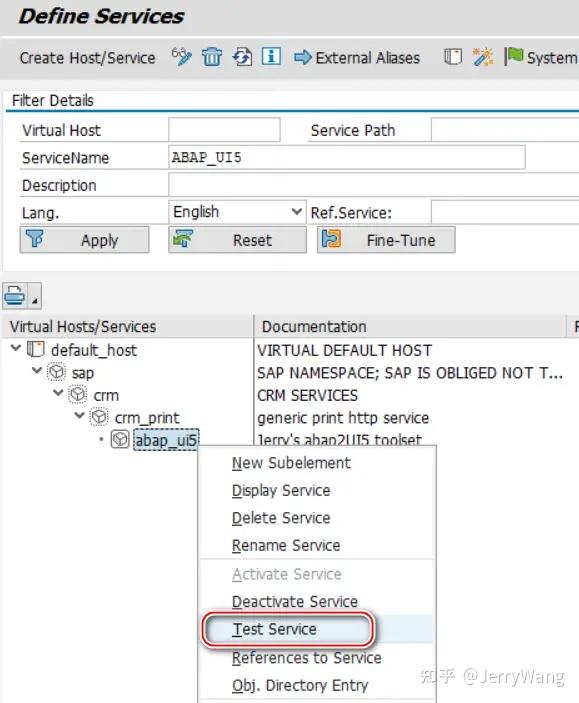Collapse the crm_print tree node
The width and height of the screenshot is (579, 703).
tap(79, 416)
